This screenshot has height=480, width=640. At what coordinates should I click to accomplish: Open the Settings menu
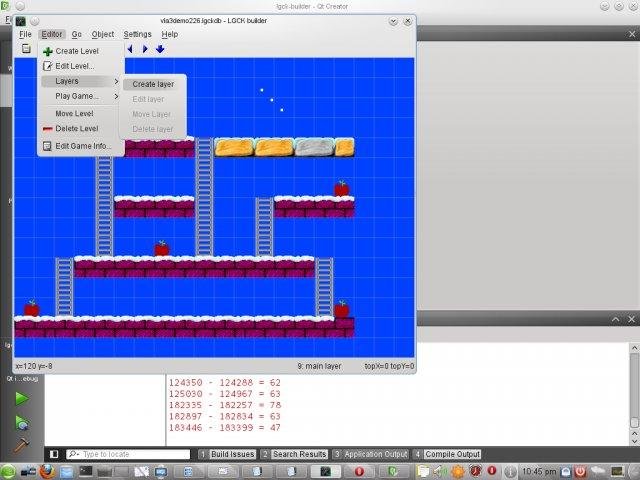pos(138,34)
